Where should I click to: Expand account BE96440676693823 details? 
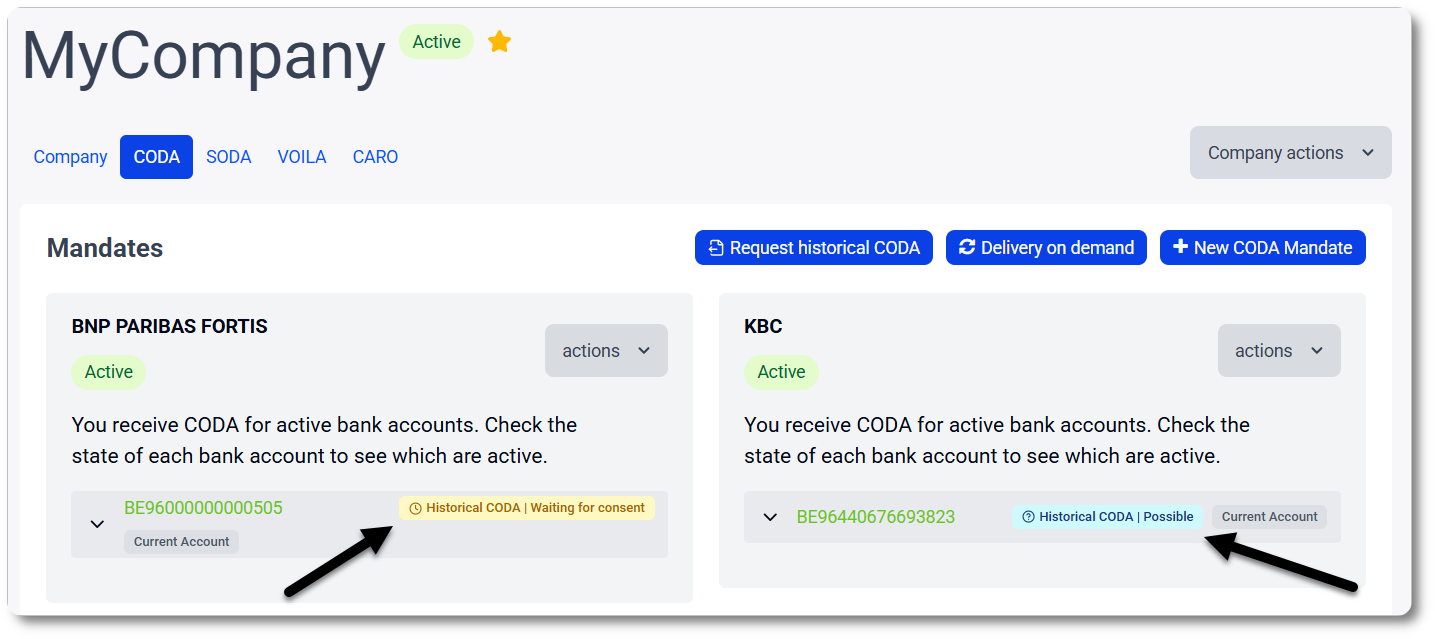tap(770, 517)
